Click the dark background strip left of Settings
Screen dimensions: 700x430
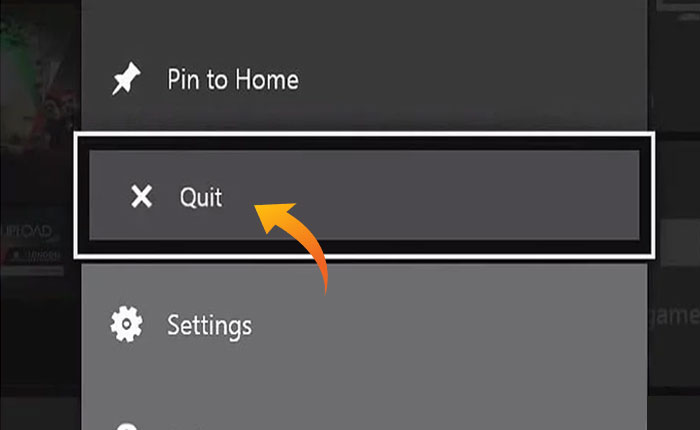[x=40, y=339]
